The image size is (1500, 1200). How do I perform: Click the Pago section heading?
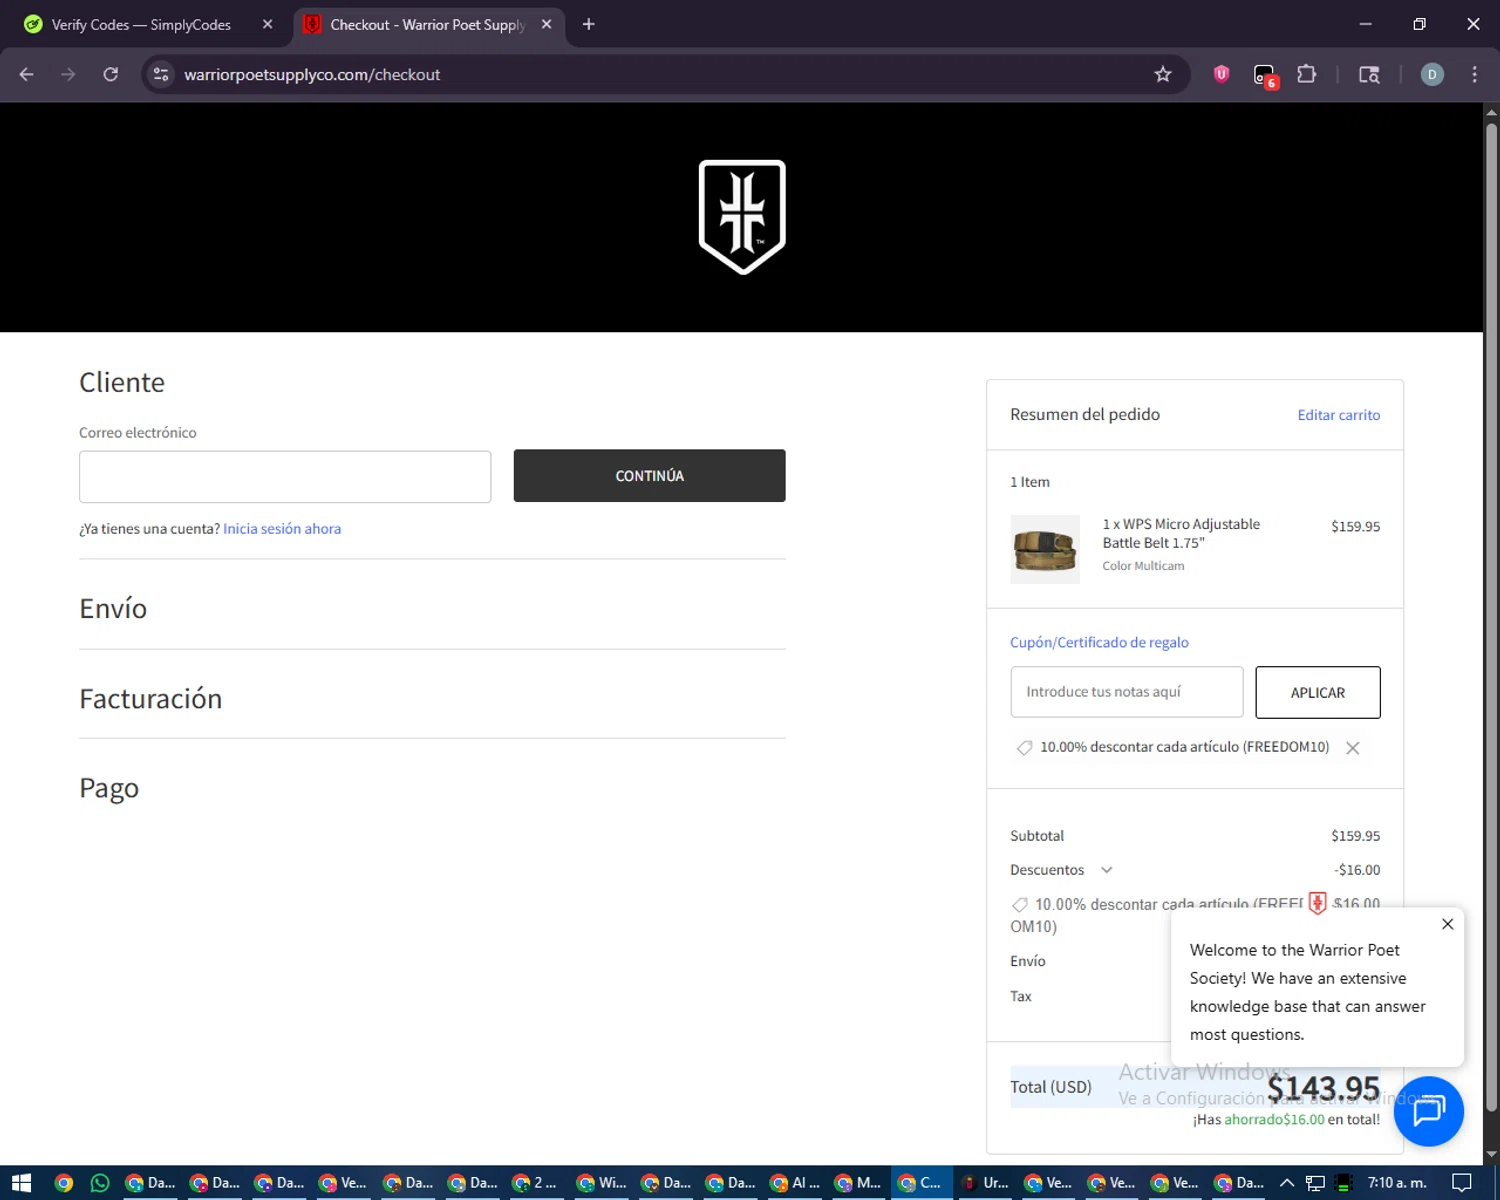(x=109, y=788)
